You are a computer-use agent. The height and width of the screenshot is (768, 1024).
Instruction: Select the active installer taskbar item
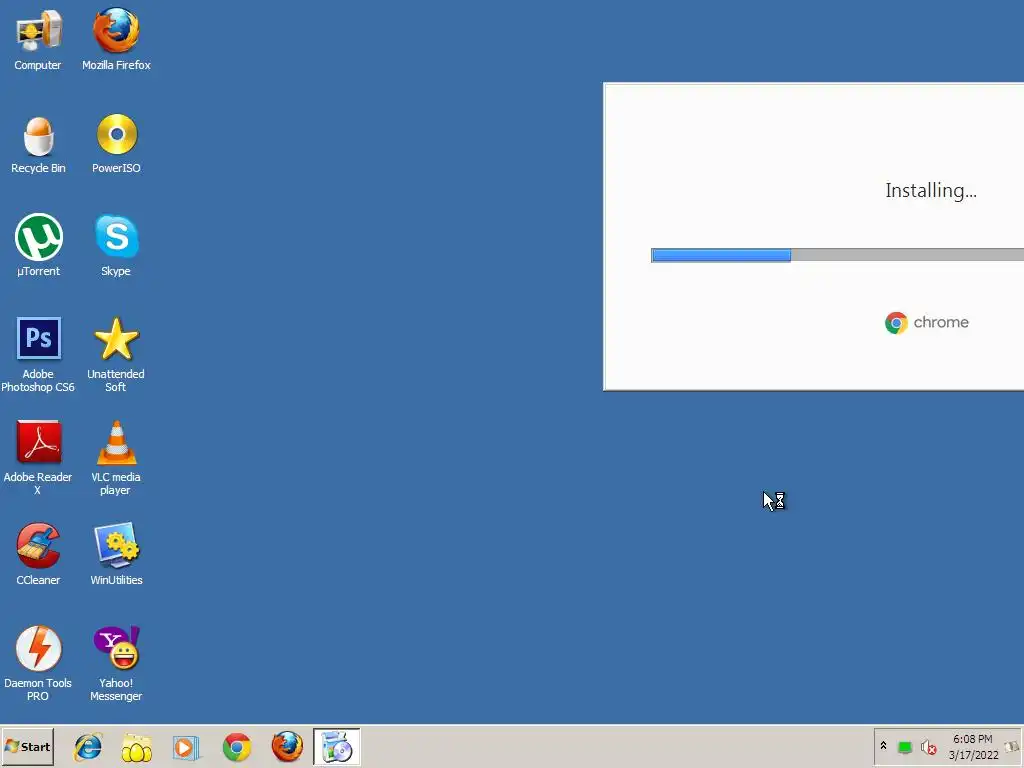coord(337,747)
